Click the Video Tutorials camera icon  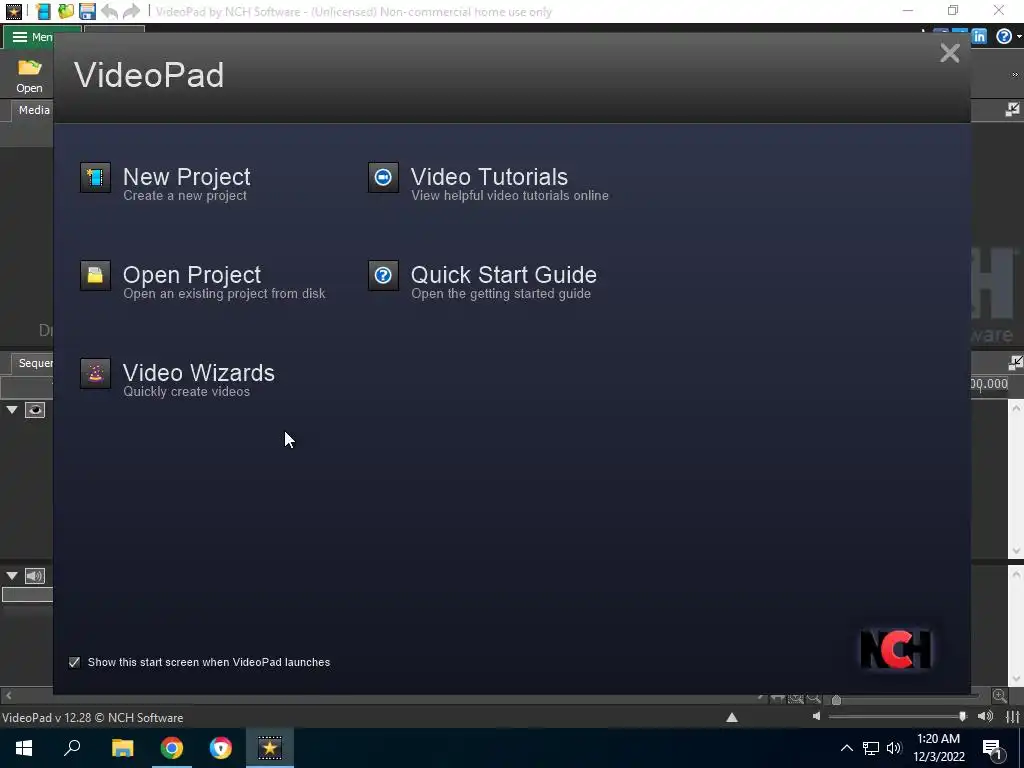tap(383, 177)
